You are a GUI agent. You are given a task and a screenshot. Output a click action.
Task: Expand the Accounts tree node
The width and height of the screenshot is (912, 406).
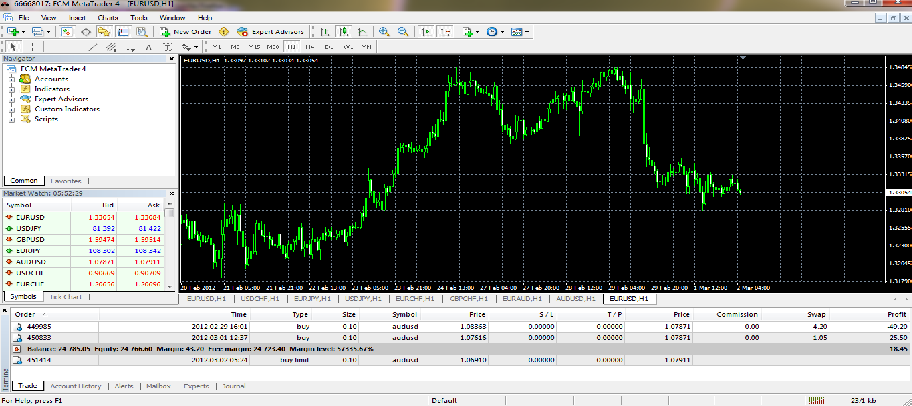[11, 79]
